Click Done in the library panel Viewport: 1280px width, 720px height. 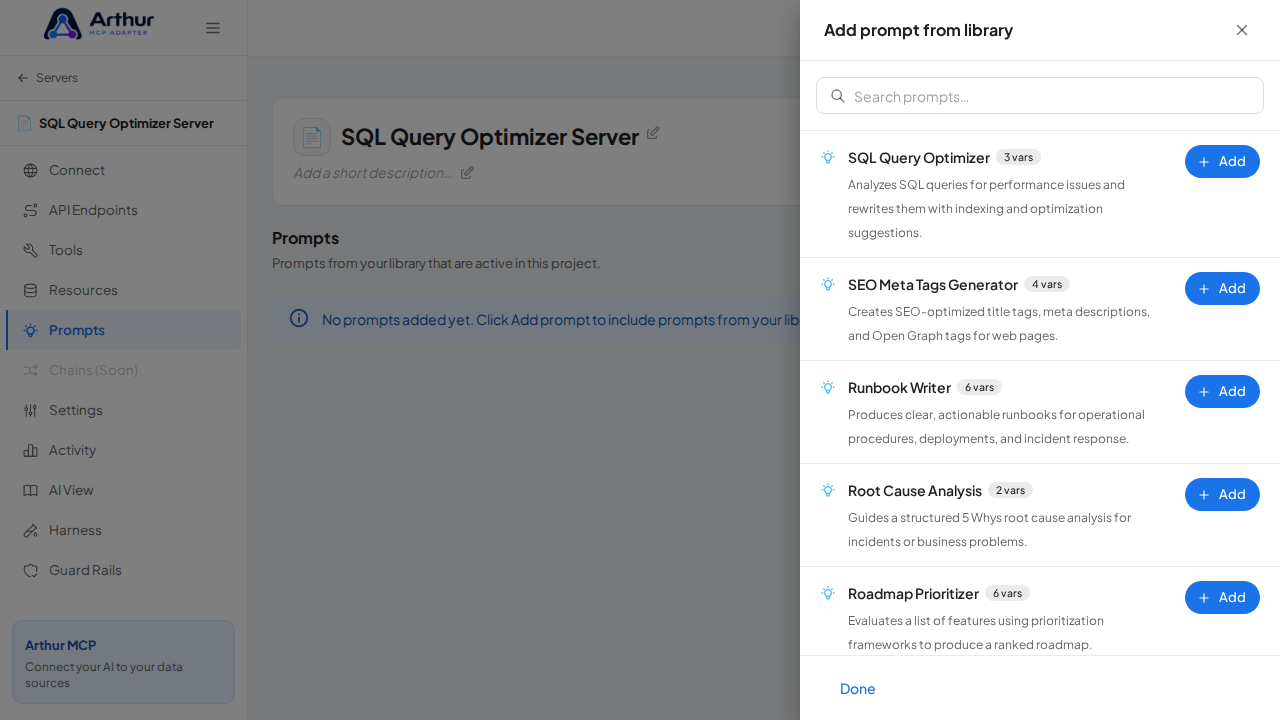coord(858,689)
